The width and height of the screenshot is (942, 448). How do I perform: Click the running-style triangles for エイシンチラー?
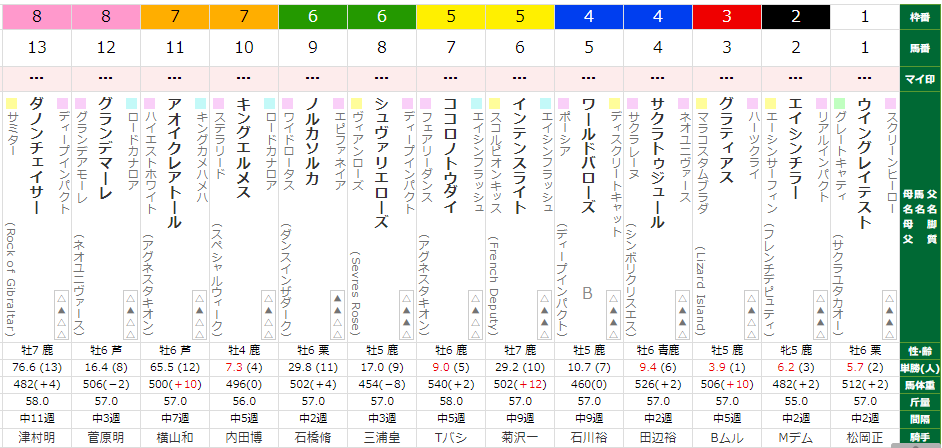coord(819,315)
